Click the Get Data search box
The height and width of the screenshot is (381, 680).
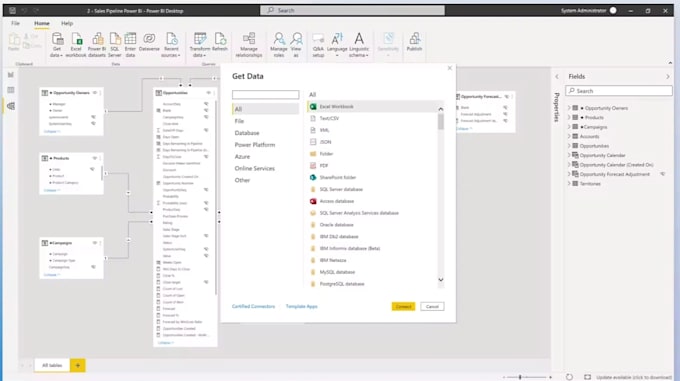[265, 94]
